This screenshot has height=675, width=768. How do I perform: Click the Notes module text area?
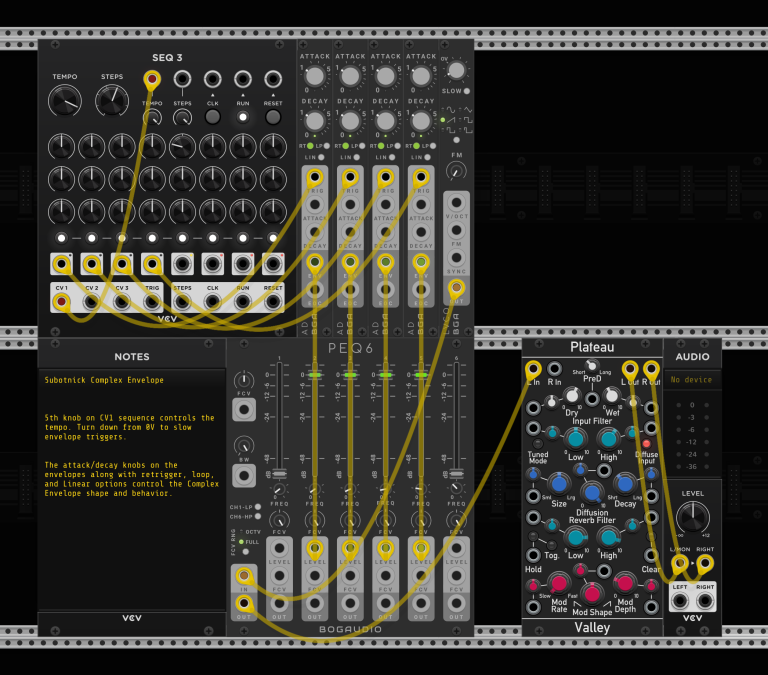[132, 490]
